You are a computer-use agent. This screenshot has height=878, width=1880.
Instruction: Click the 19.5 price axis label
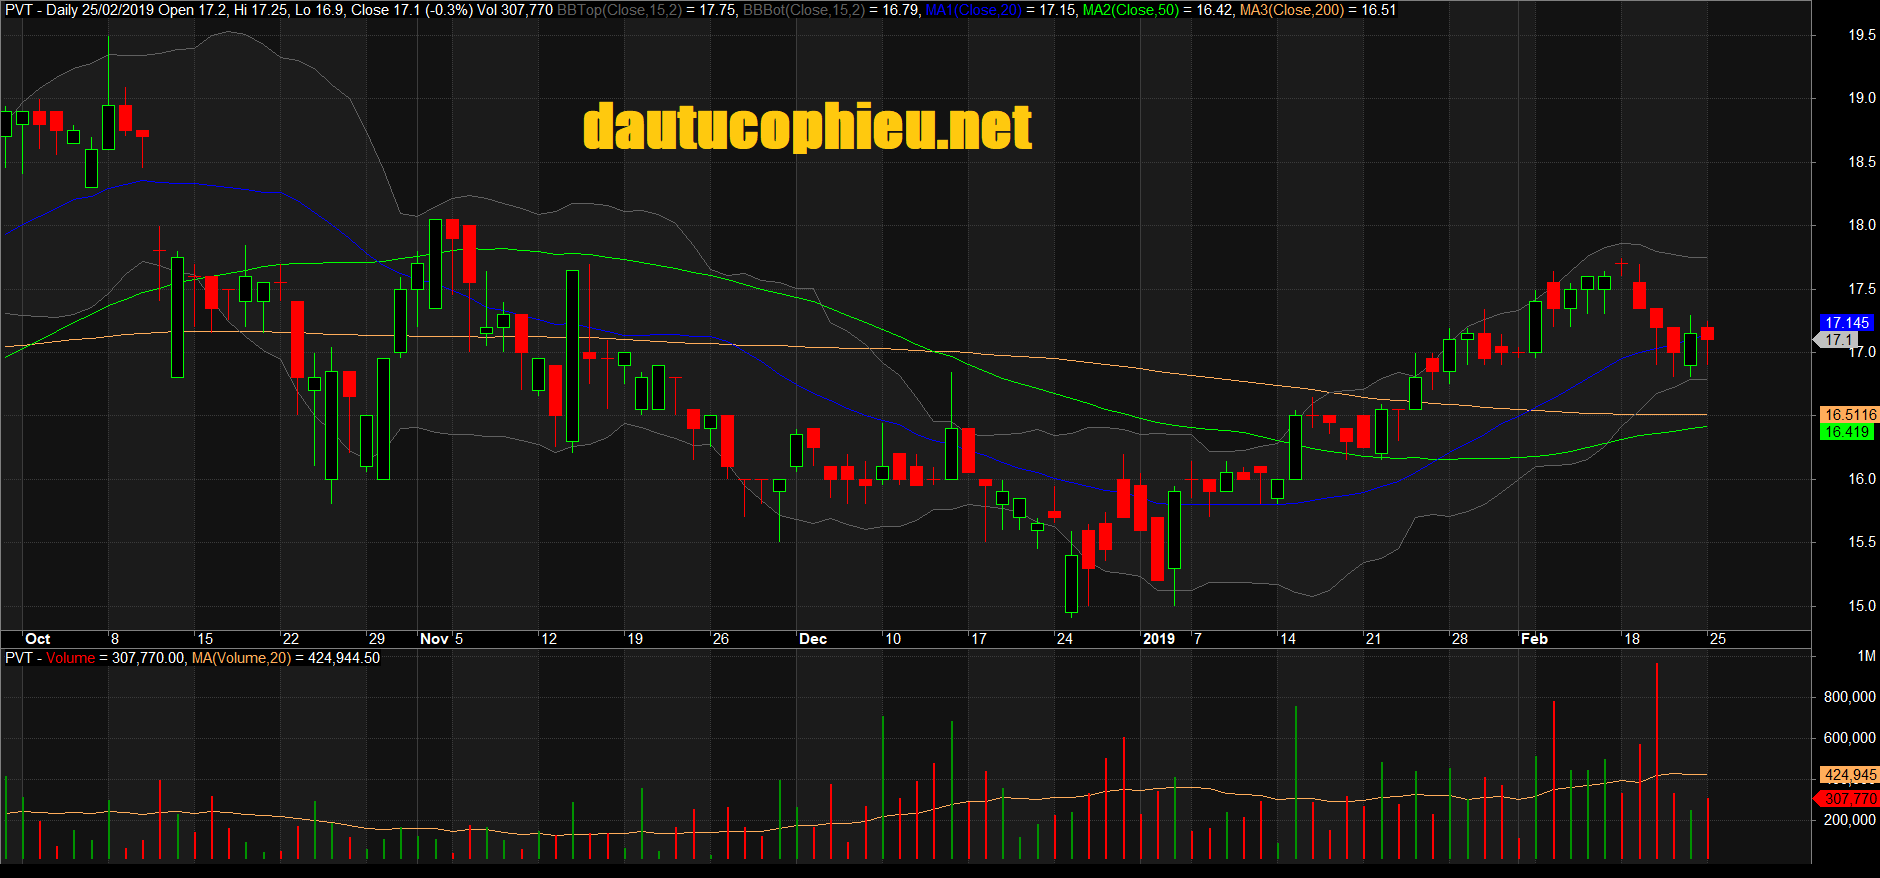[x=1862, y=35]
